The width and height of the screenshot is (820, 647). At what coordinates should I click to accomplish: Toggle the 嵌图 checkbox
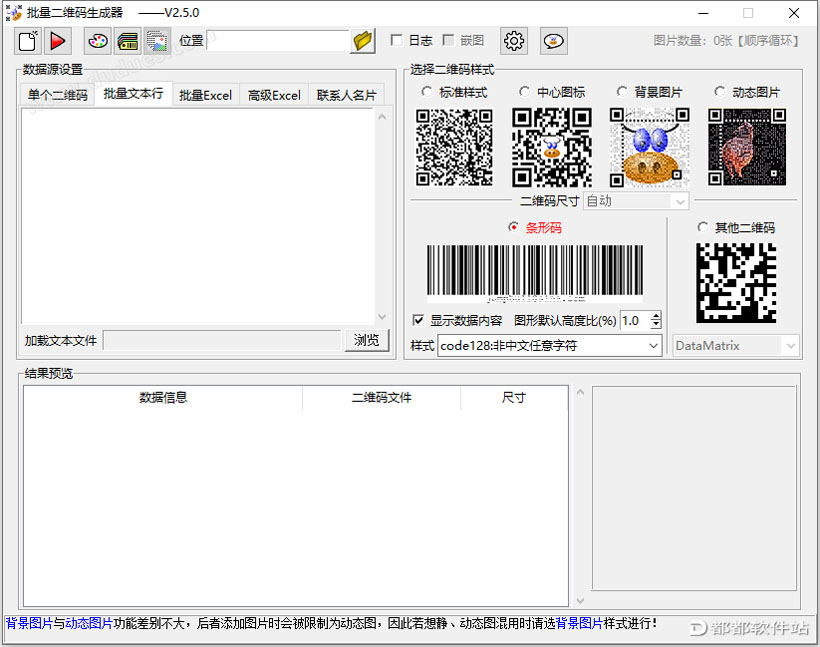click(448, 40)
